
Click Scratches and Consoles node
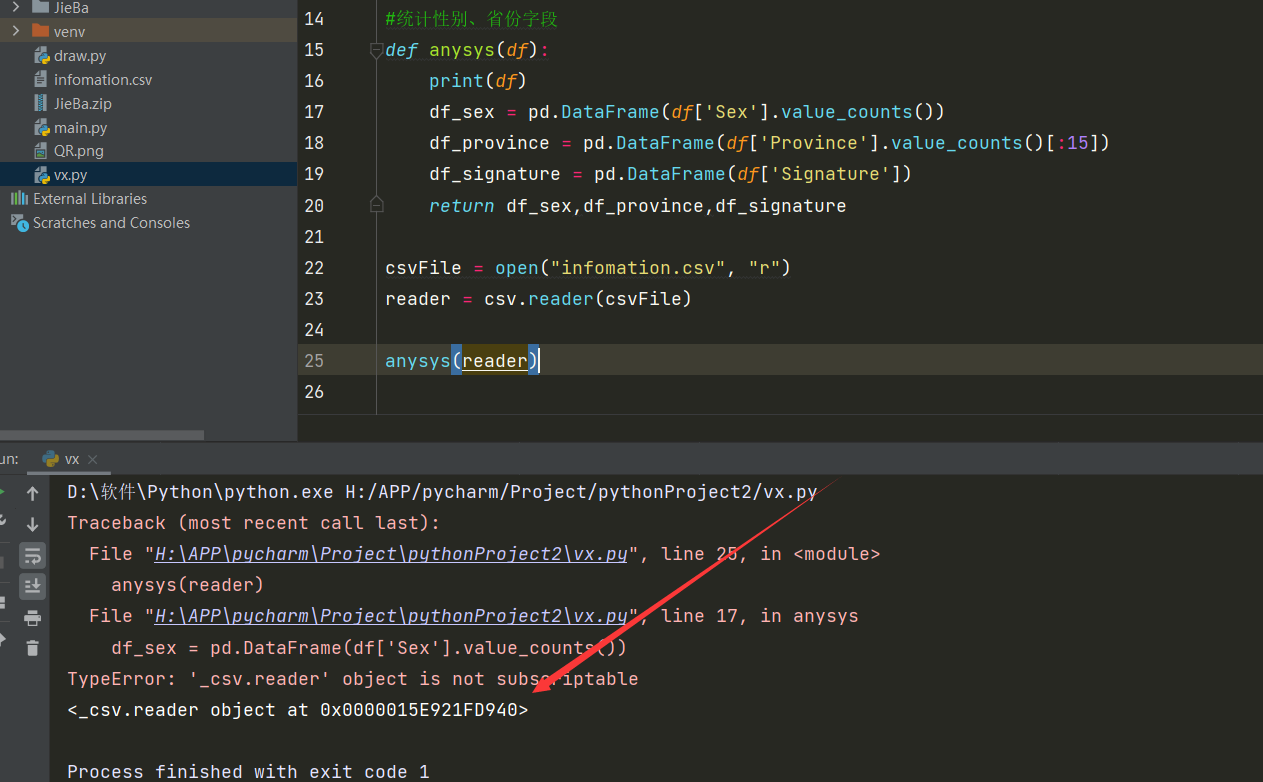click(x=111, y=223)
